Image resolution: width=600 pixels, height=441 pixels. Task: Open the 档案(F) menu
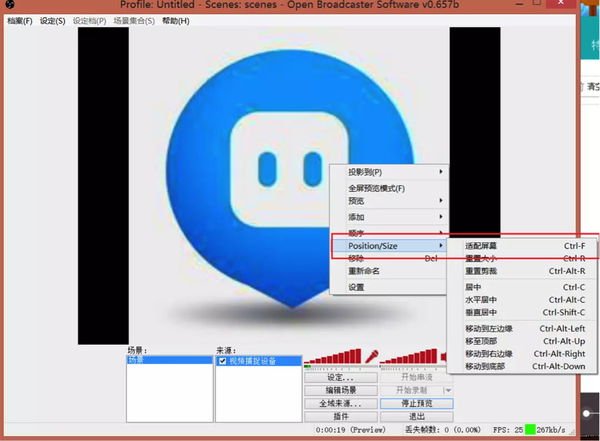point(20,21)
